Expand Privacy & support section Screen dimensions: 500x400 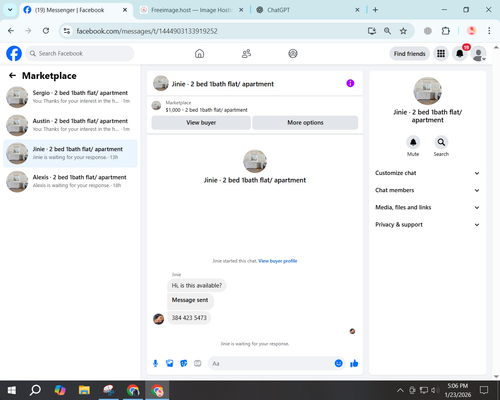[x=427, y=225]
